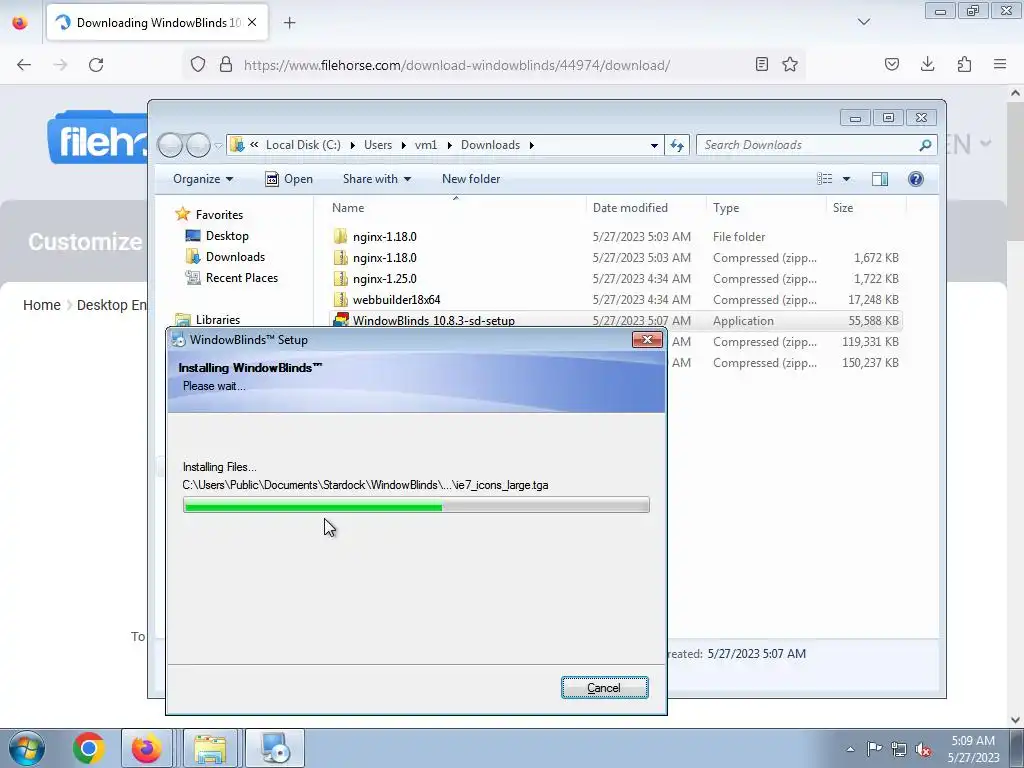The width and height of the screenshot is (1024, 768).
Task: Open the Explorer help question icon
Action: 916,179
